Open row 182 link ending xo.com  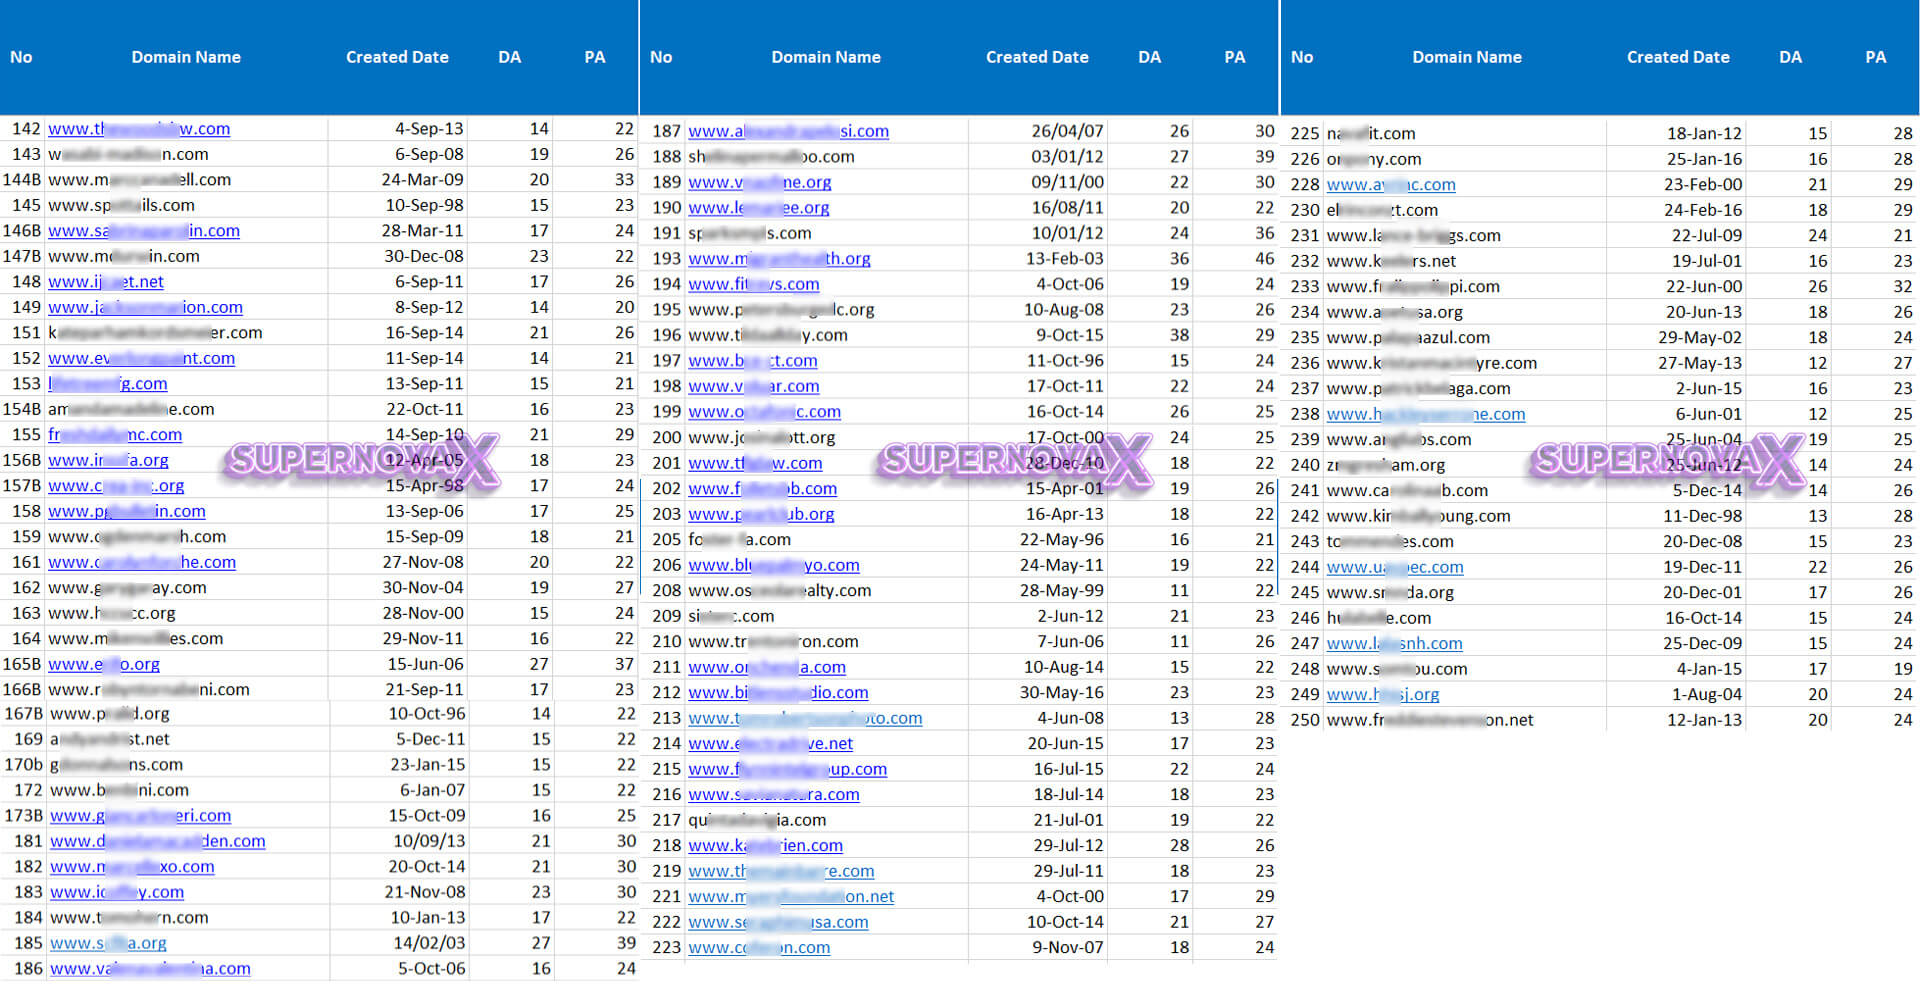tap(132, 867)
